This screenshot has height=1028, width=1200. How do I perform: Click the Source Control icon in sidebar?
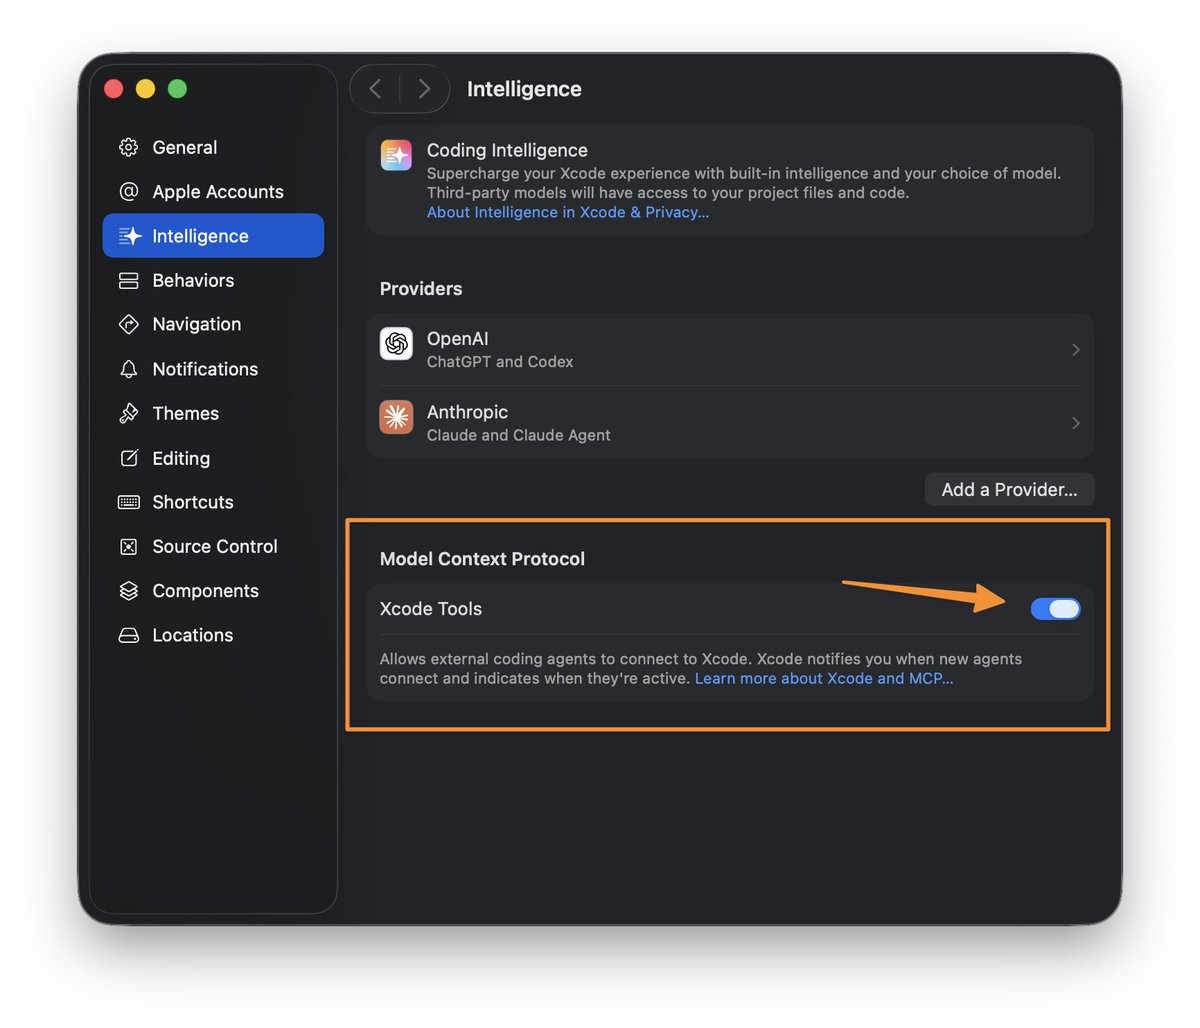coord(129,546)
